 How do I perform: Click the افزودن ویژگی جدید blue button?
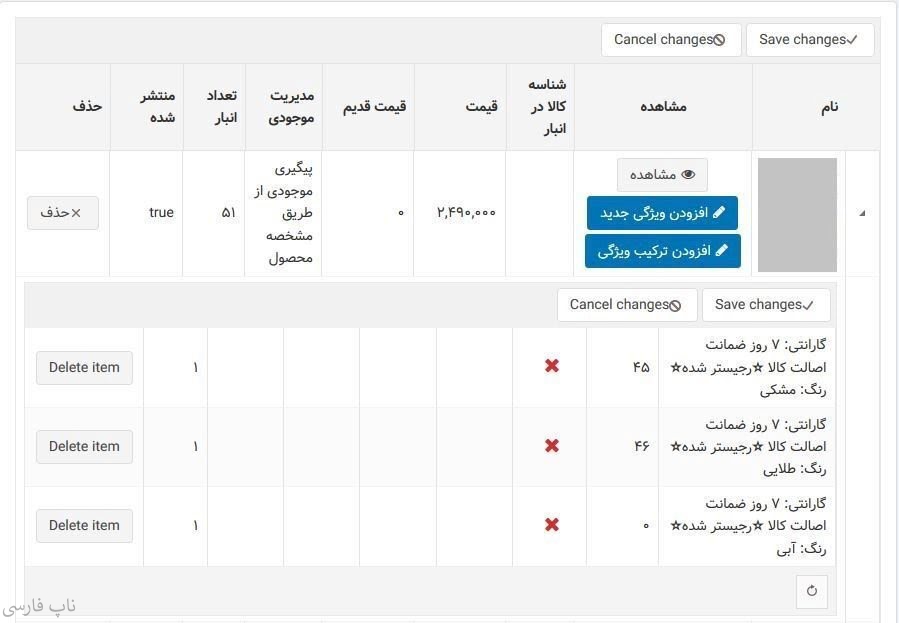pos(662,213)
